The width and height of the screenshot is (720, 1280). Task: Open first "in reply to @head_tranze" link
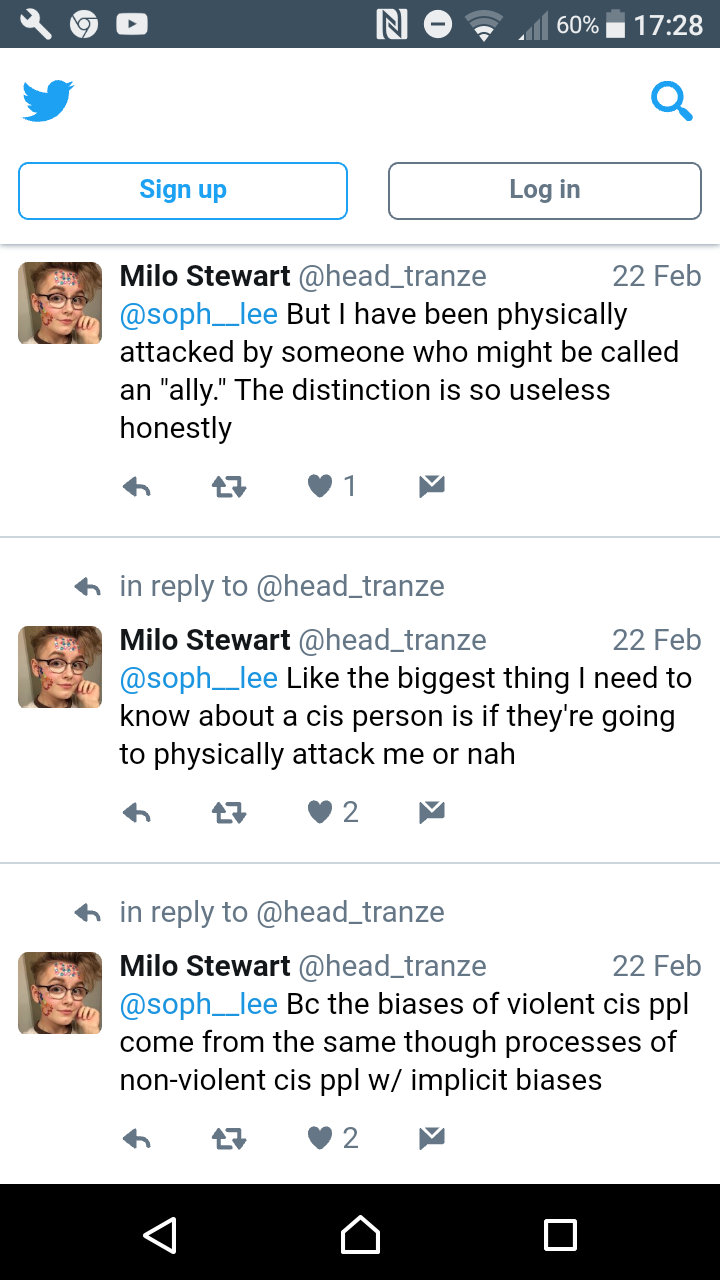click(x=281, y=586)
